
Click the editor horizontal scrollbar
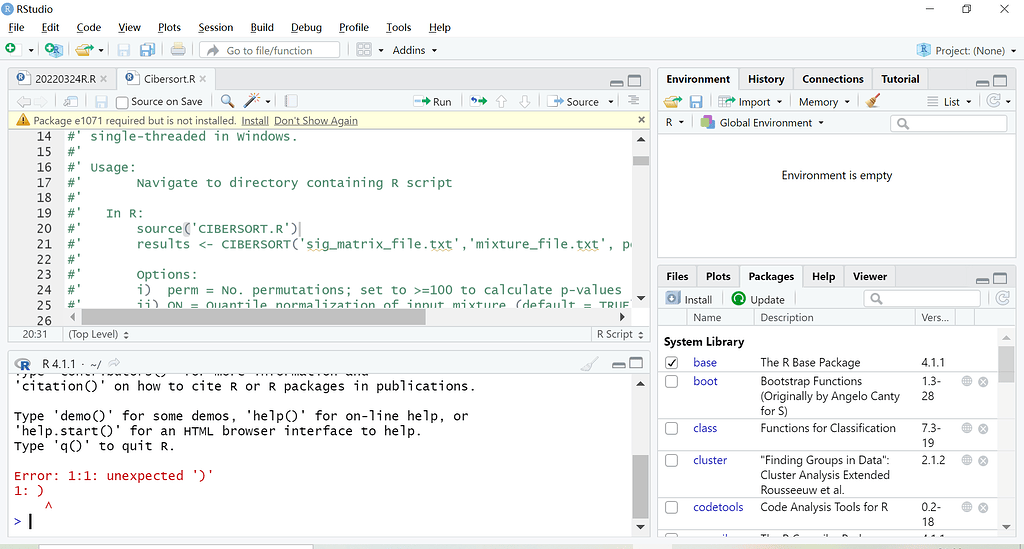tap(253, 317)
